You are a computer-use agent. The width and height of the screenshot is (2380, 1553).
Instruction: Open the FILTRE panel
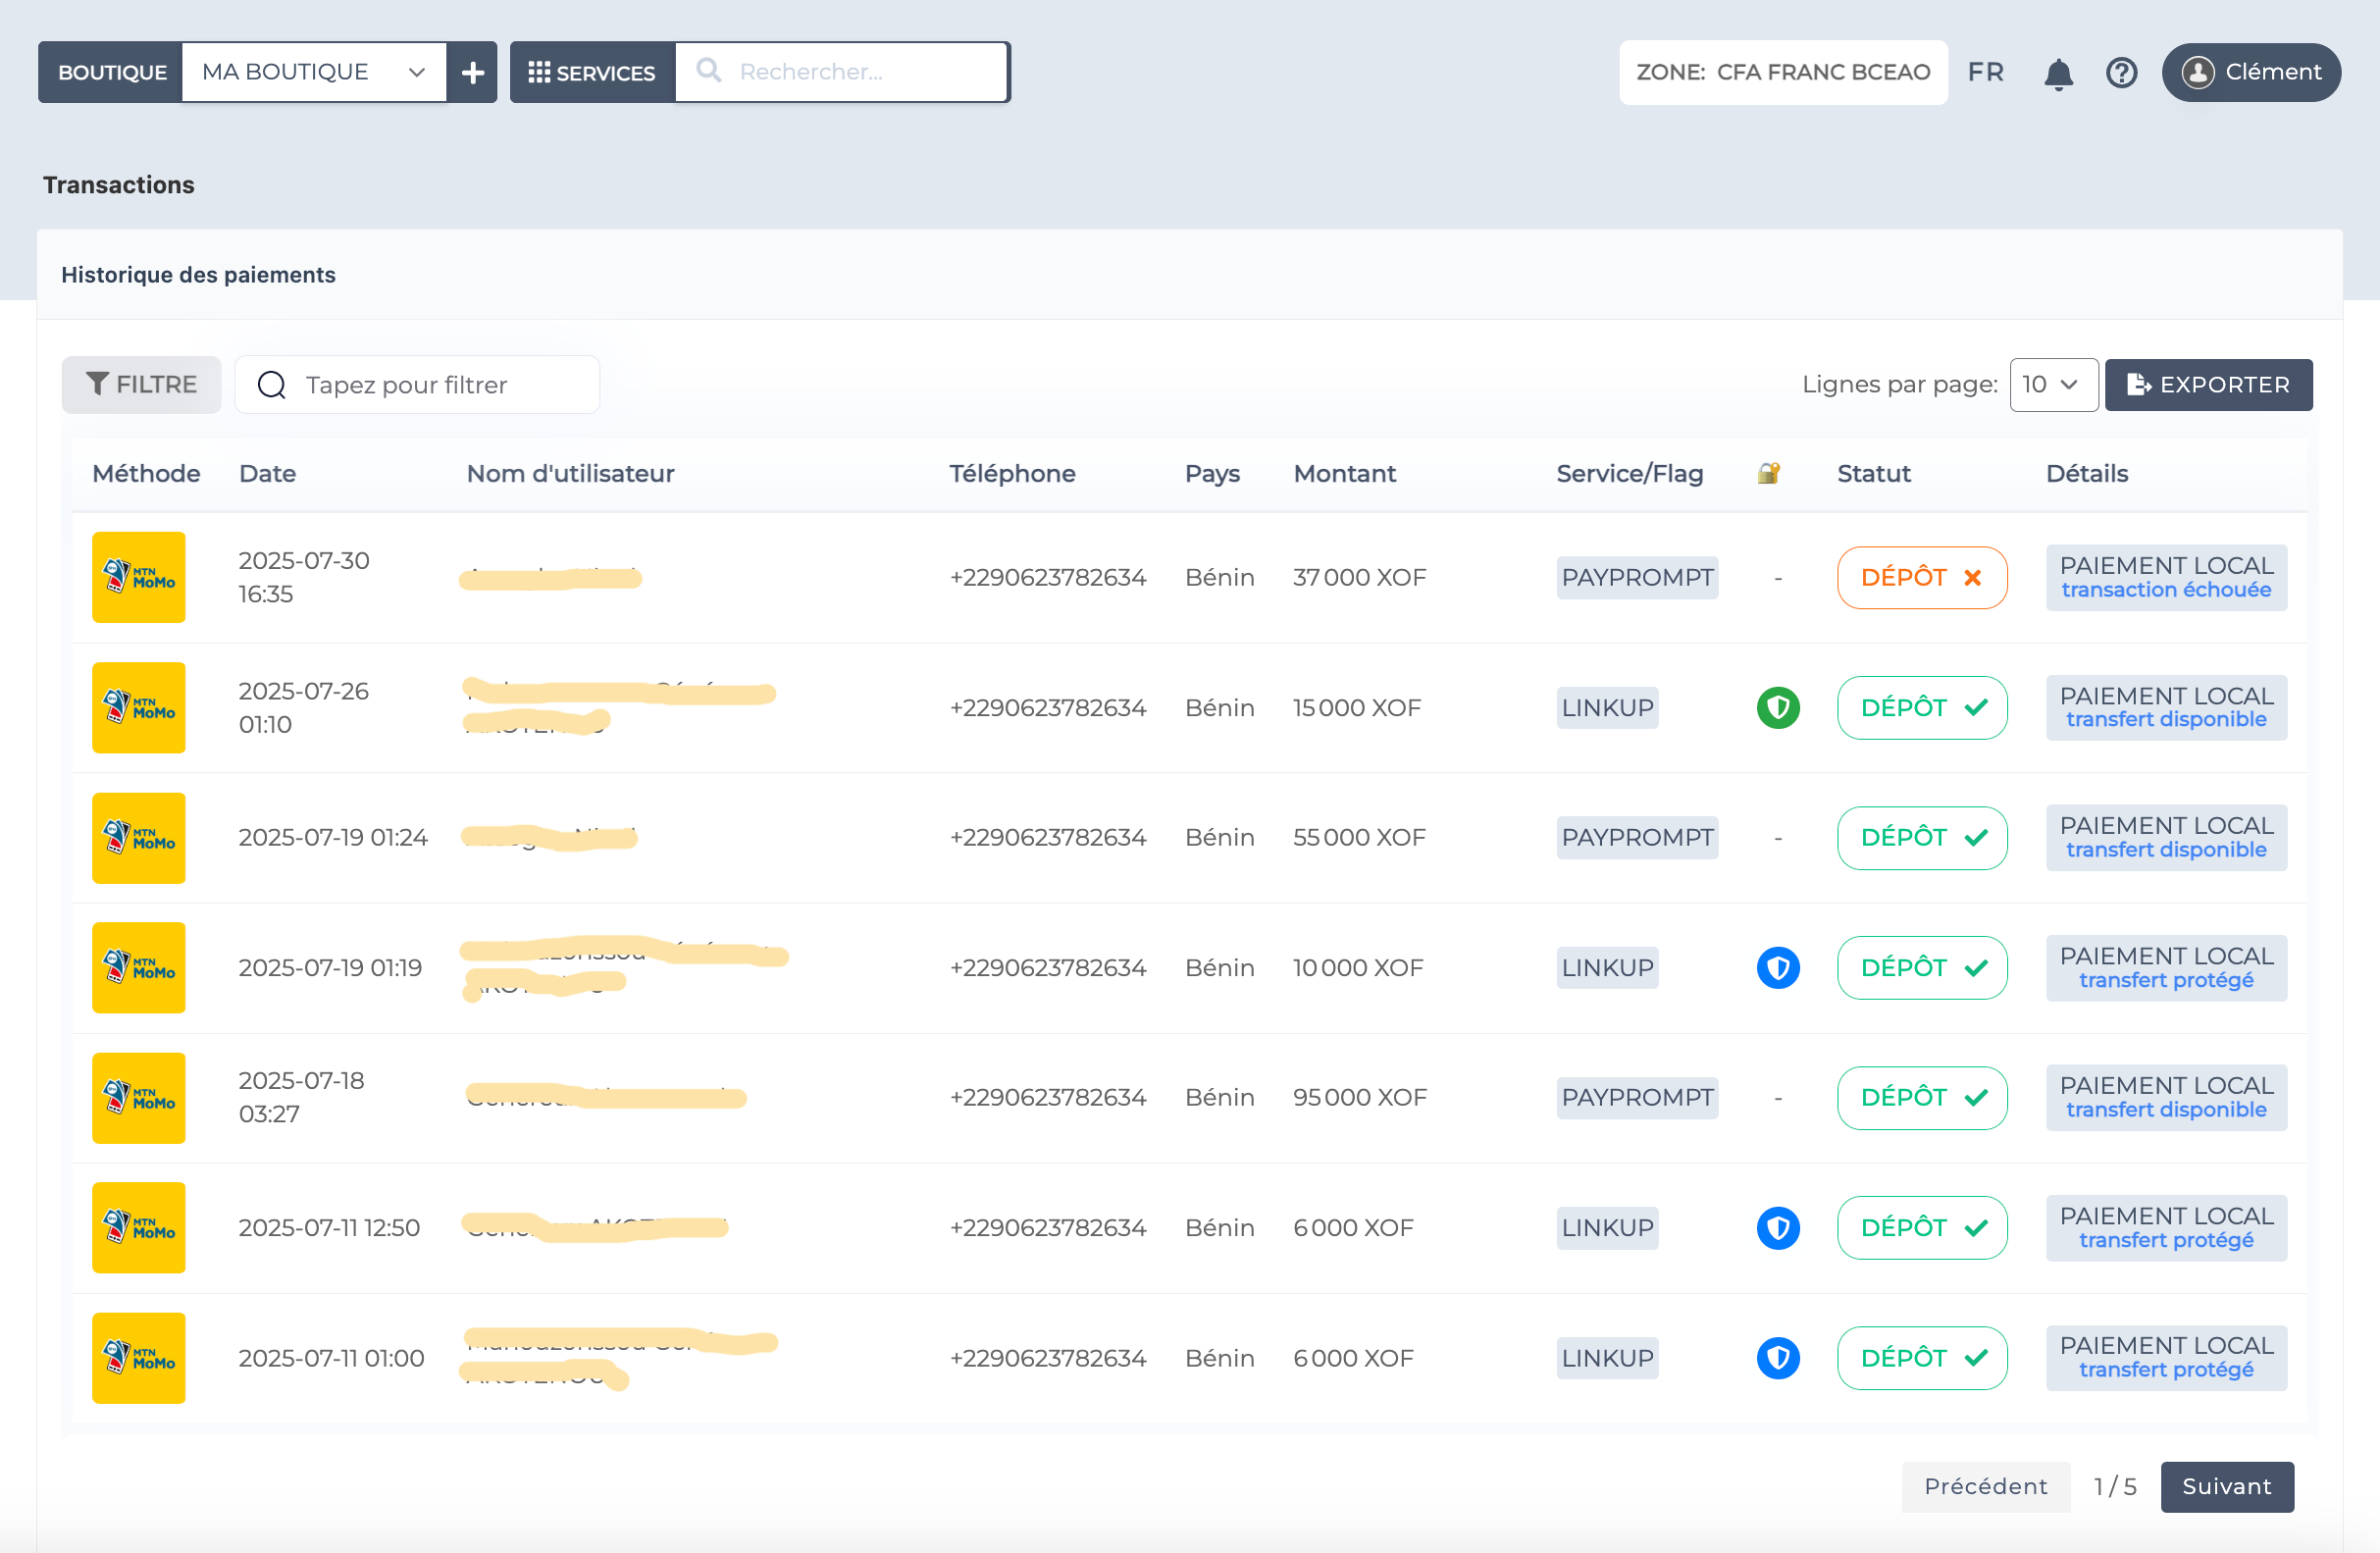(141, 384)
